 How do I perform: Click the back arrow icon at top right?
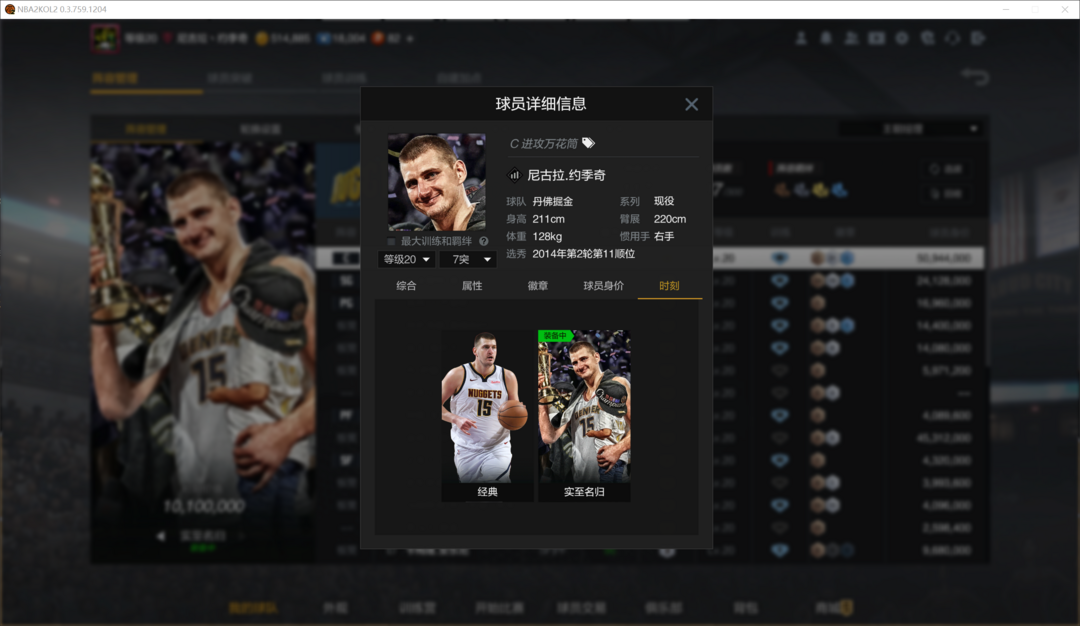click(974, 77)
